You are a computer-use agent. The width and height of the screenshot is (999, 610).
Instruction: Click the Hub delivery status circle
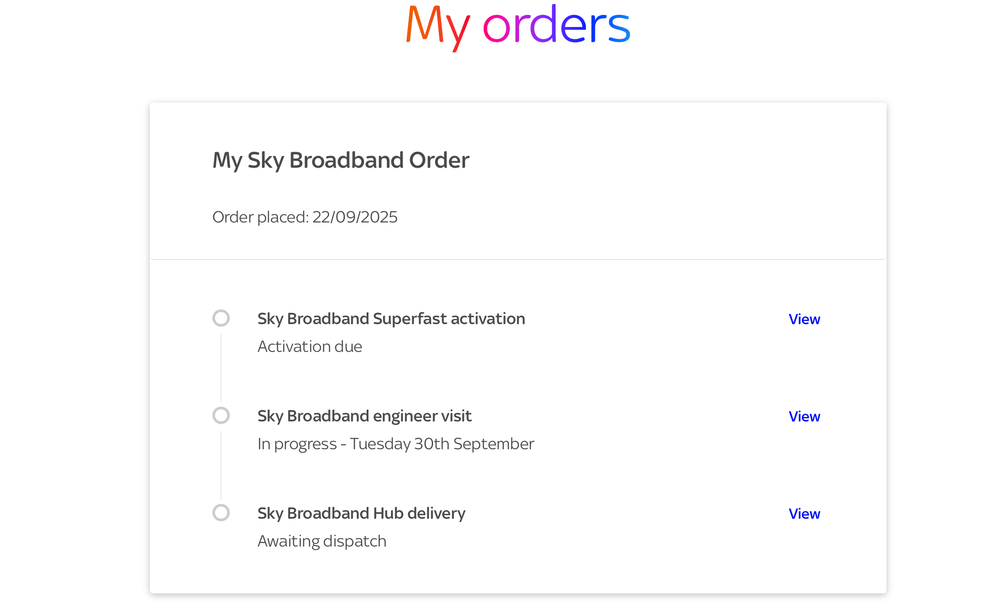click(221, 513)
